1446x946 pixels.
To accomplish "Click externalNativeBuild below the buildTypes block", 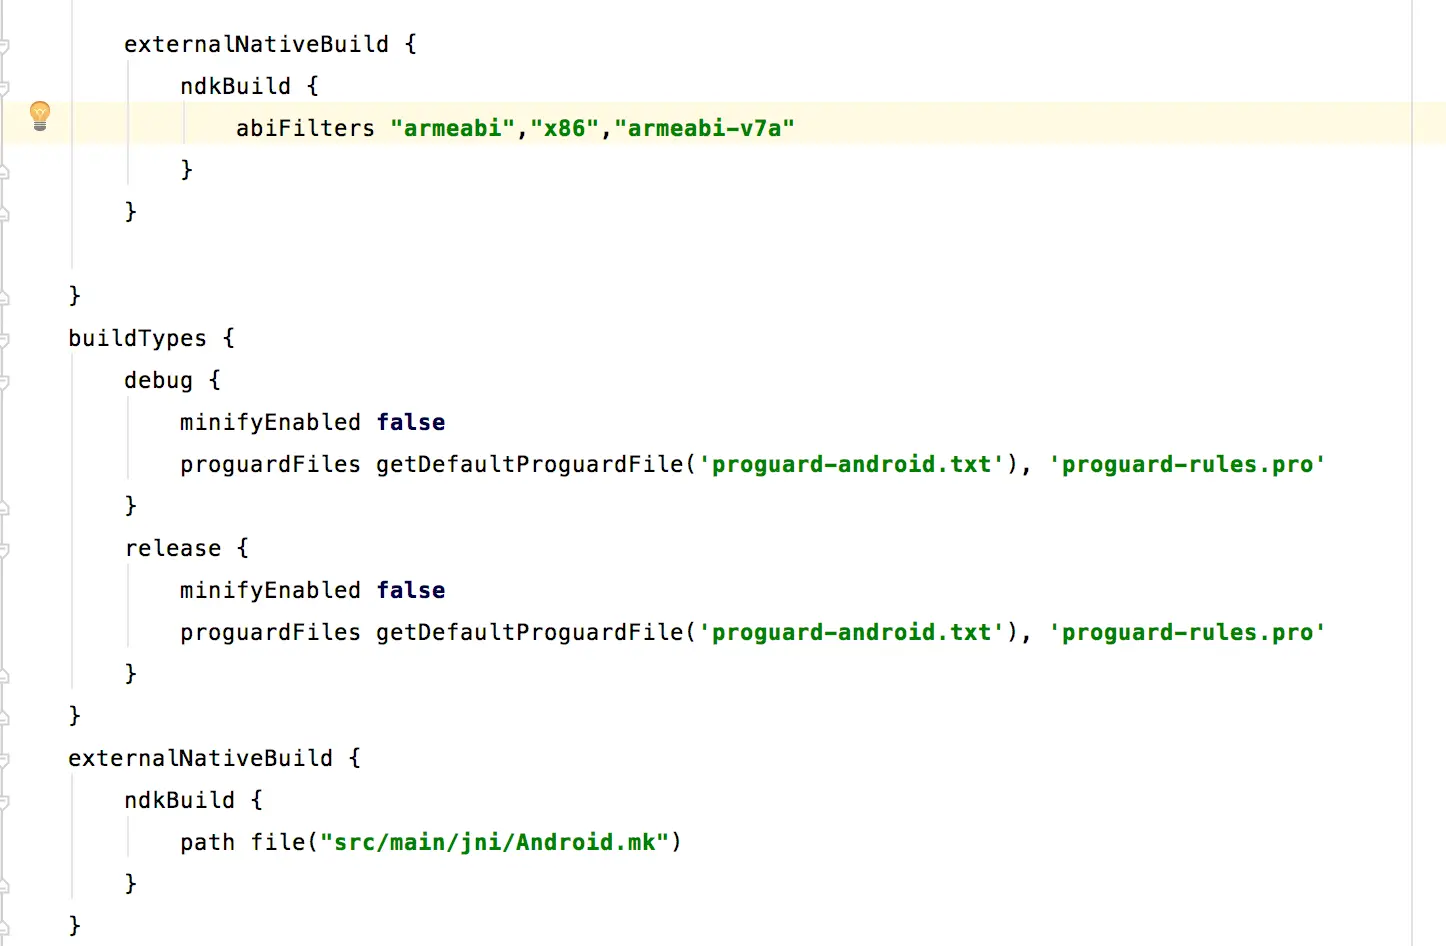I will pyautogui.click(x=200, y=758).
